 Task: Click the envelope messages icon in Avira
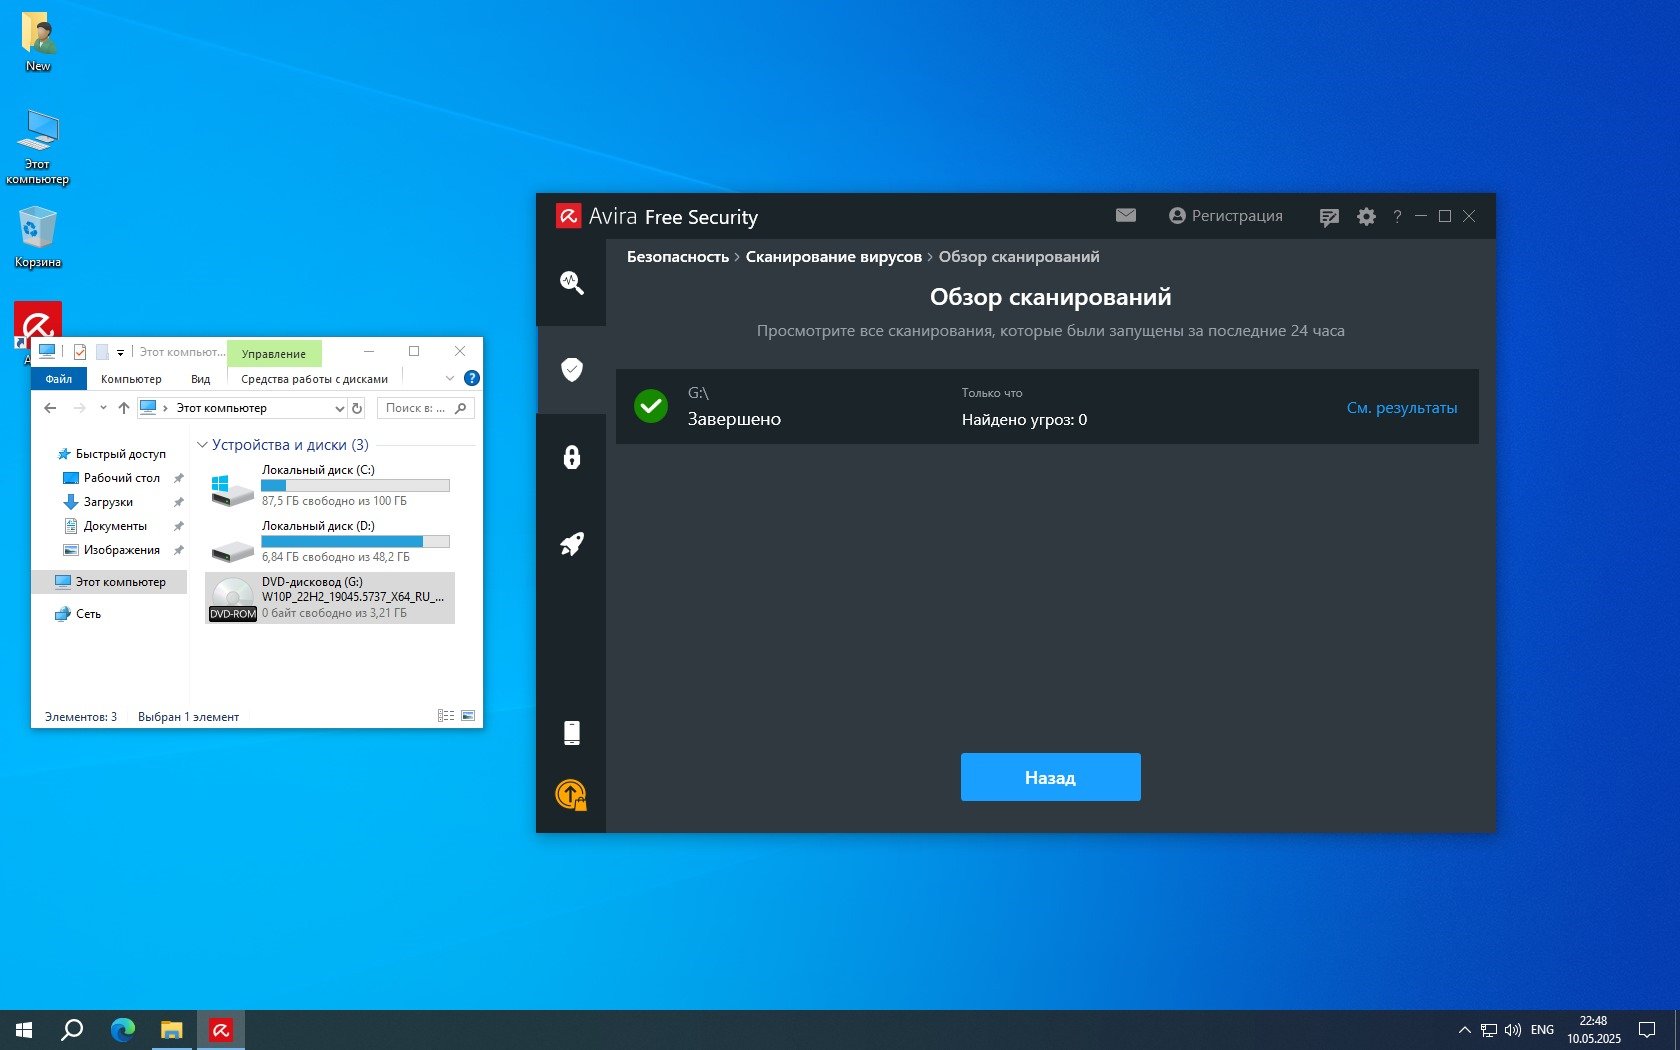tap(1126, 216)
